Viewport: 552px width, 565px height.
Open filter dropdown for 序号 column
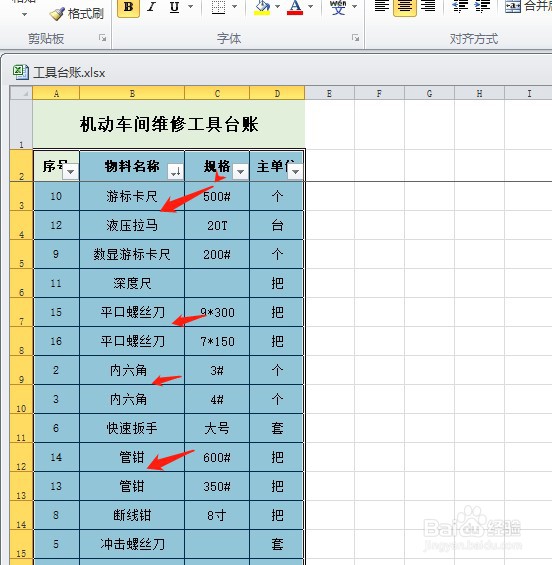[71, 172]
